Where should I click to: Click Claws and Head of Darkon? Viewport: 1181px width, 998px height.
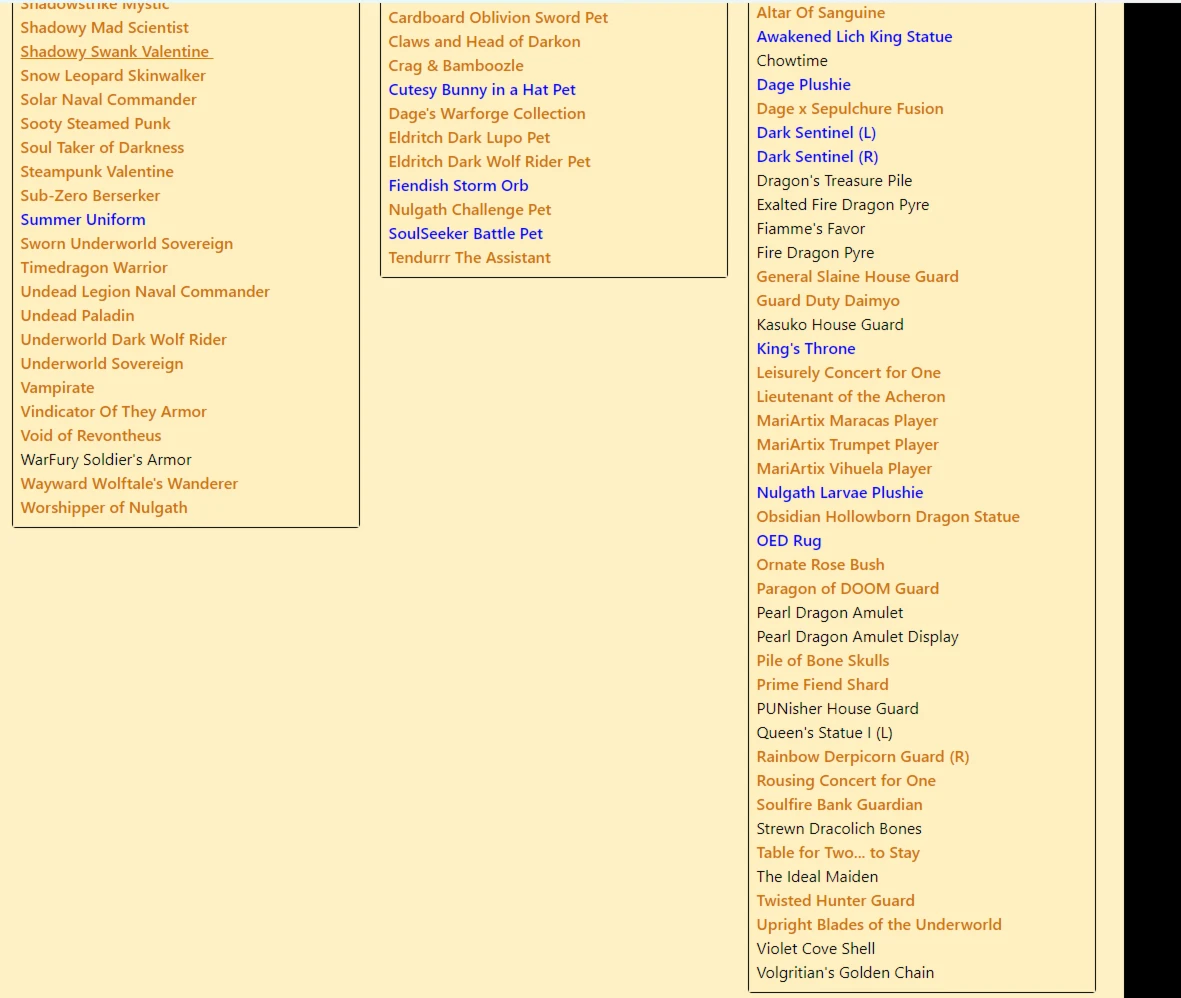pyautogui.click(x=484, y=42)
